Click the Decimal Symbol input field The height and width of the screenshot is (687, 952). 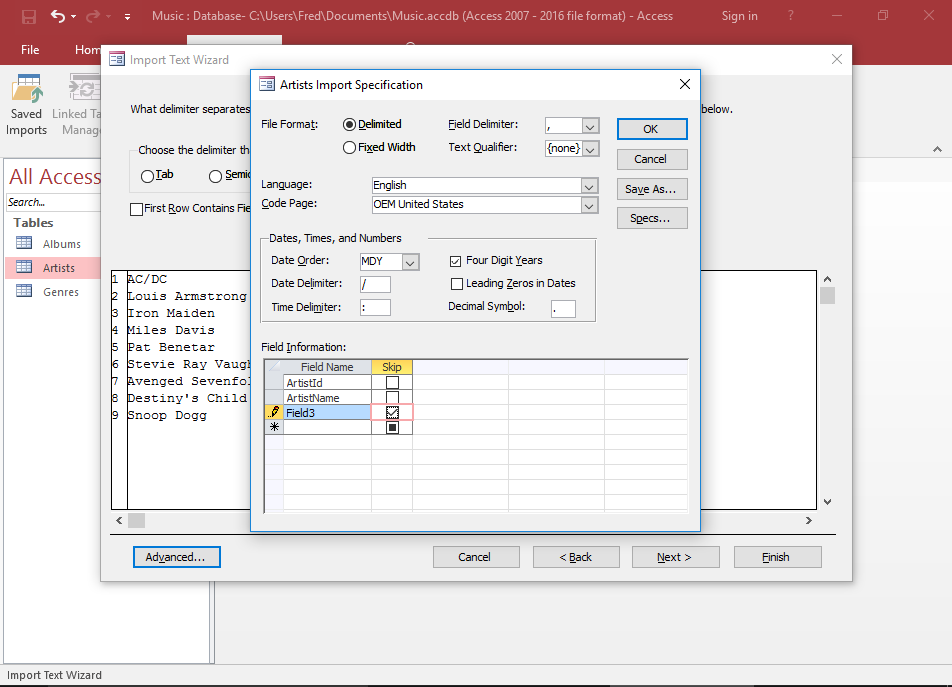click(563, 309)
